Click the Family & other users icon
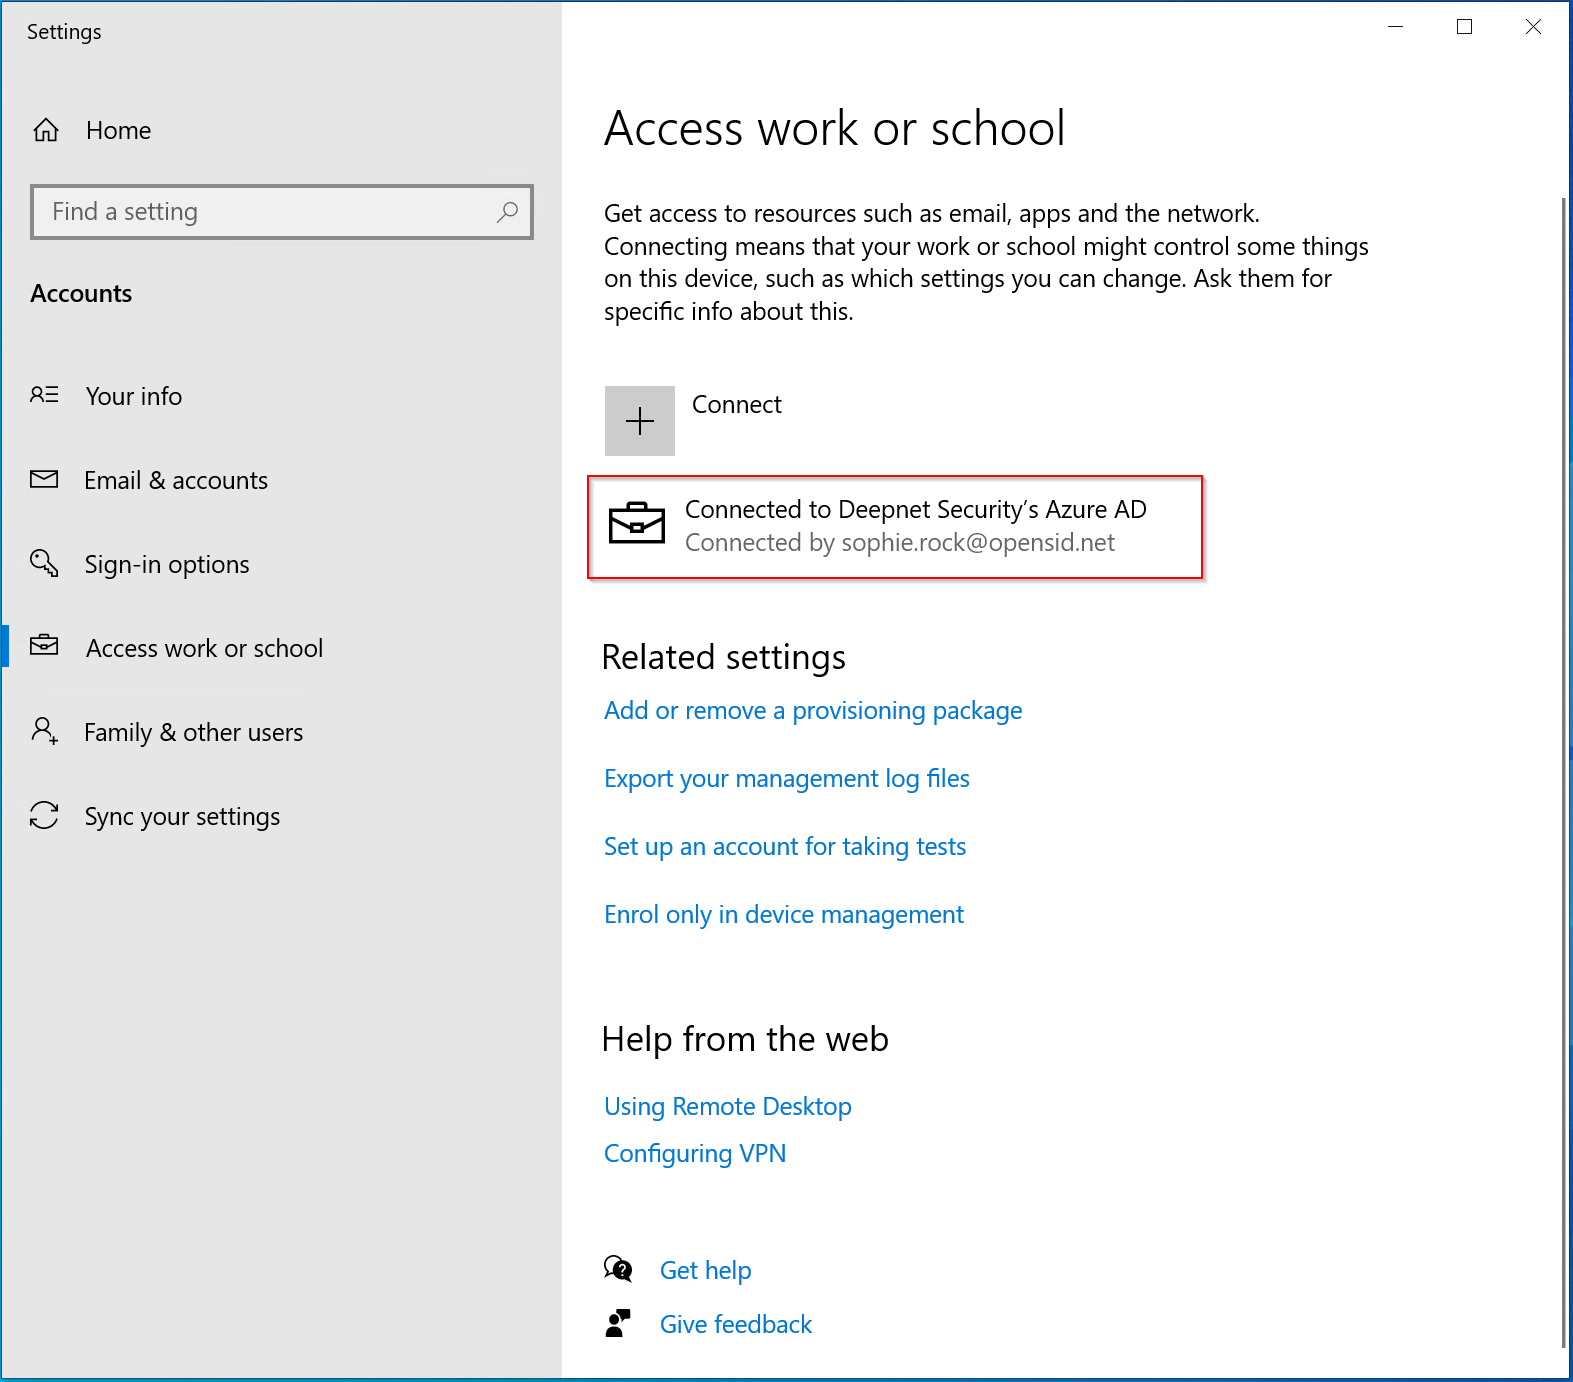Screen dimensions: 1573x1382 44,731
